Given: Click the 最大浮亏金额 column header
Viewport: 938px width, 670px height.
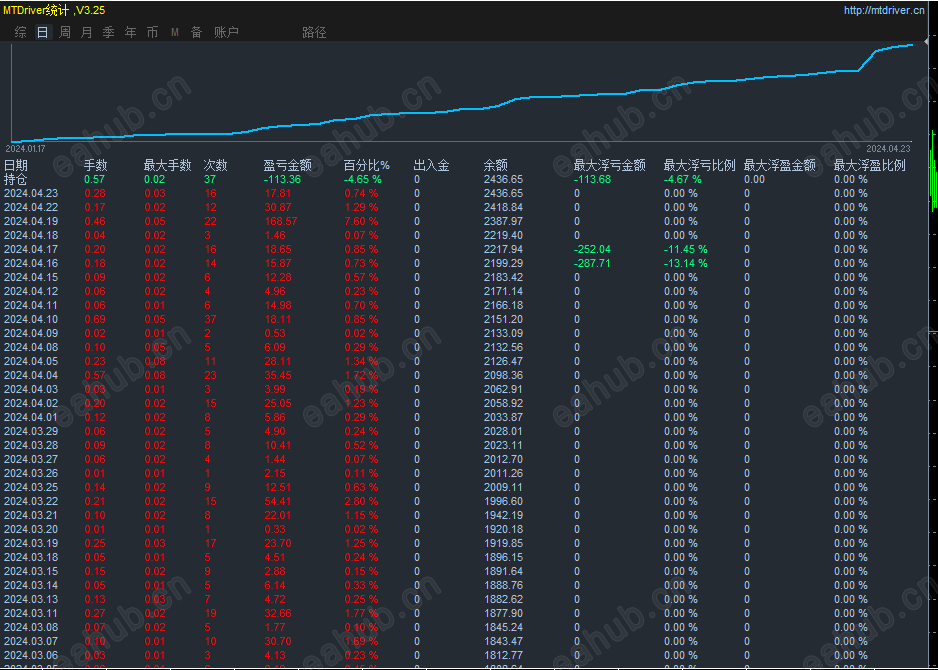Looking at the screenshot, I should (609, 165).
